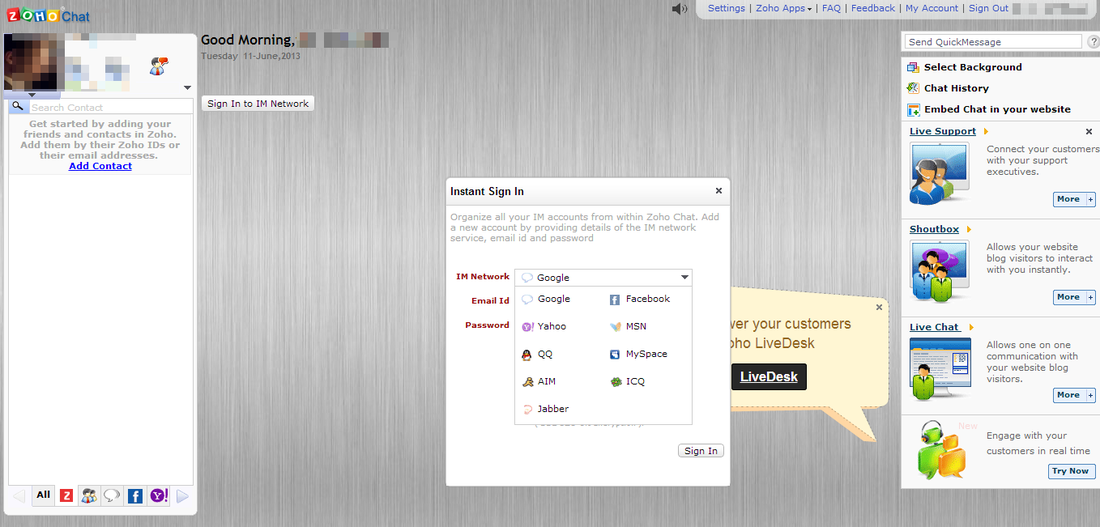The height and width of the screenshot is (527, 1100).
Task: Open the FAQ link
Action: 831,8
